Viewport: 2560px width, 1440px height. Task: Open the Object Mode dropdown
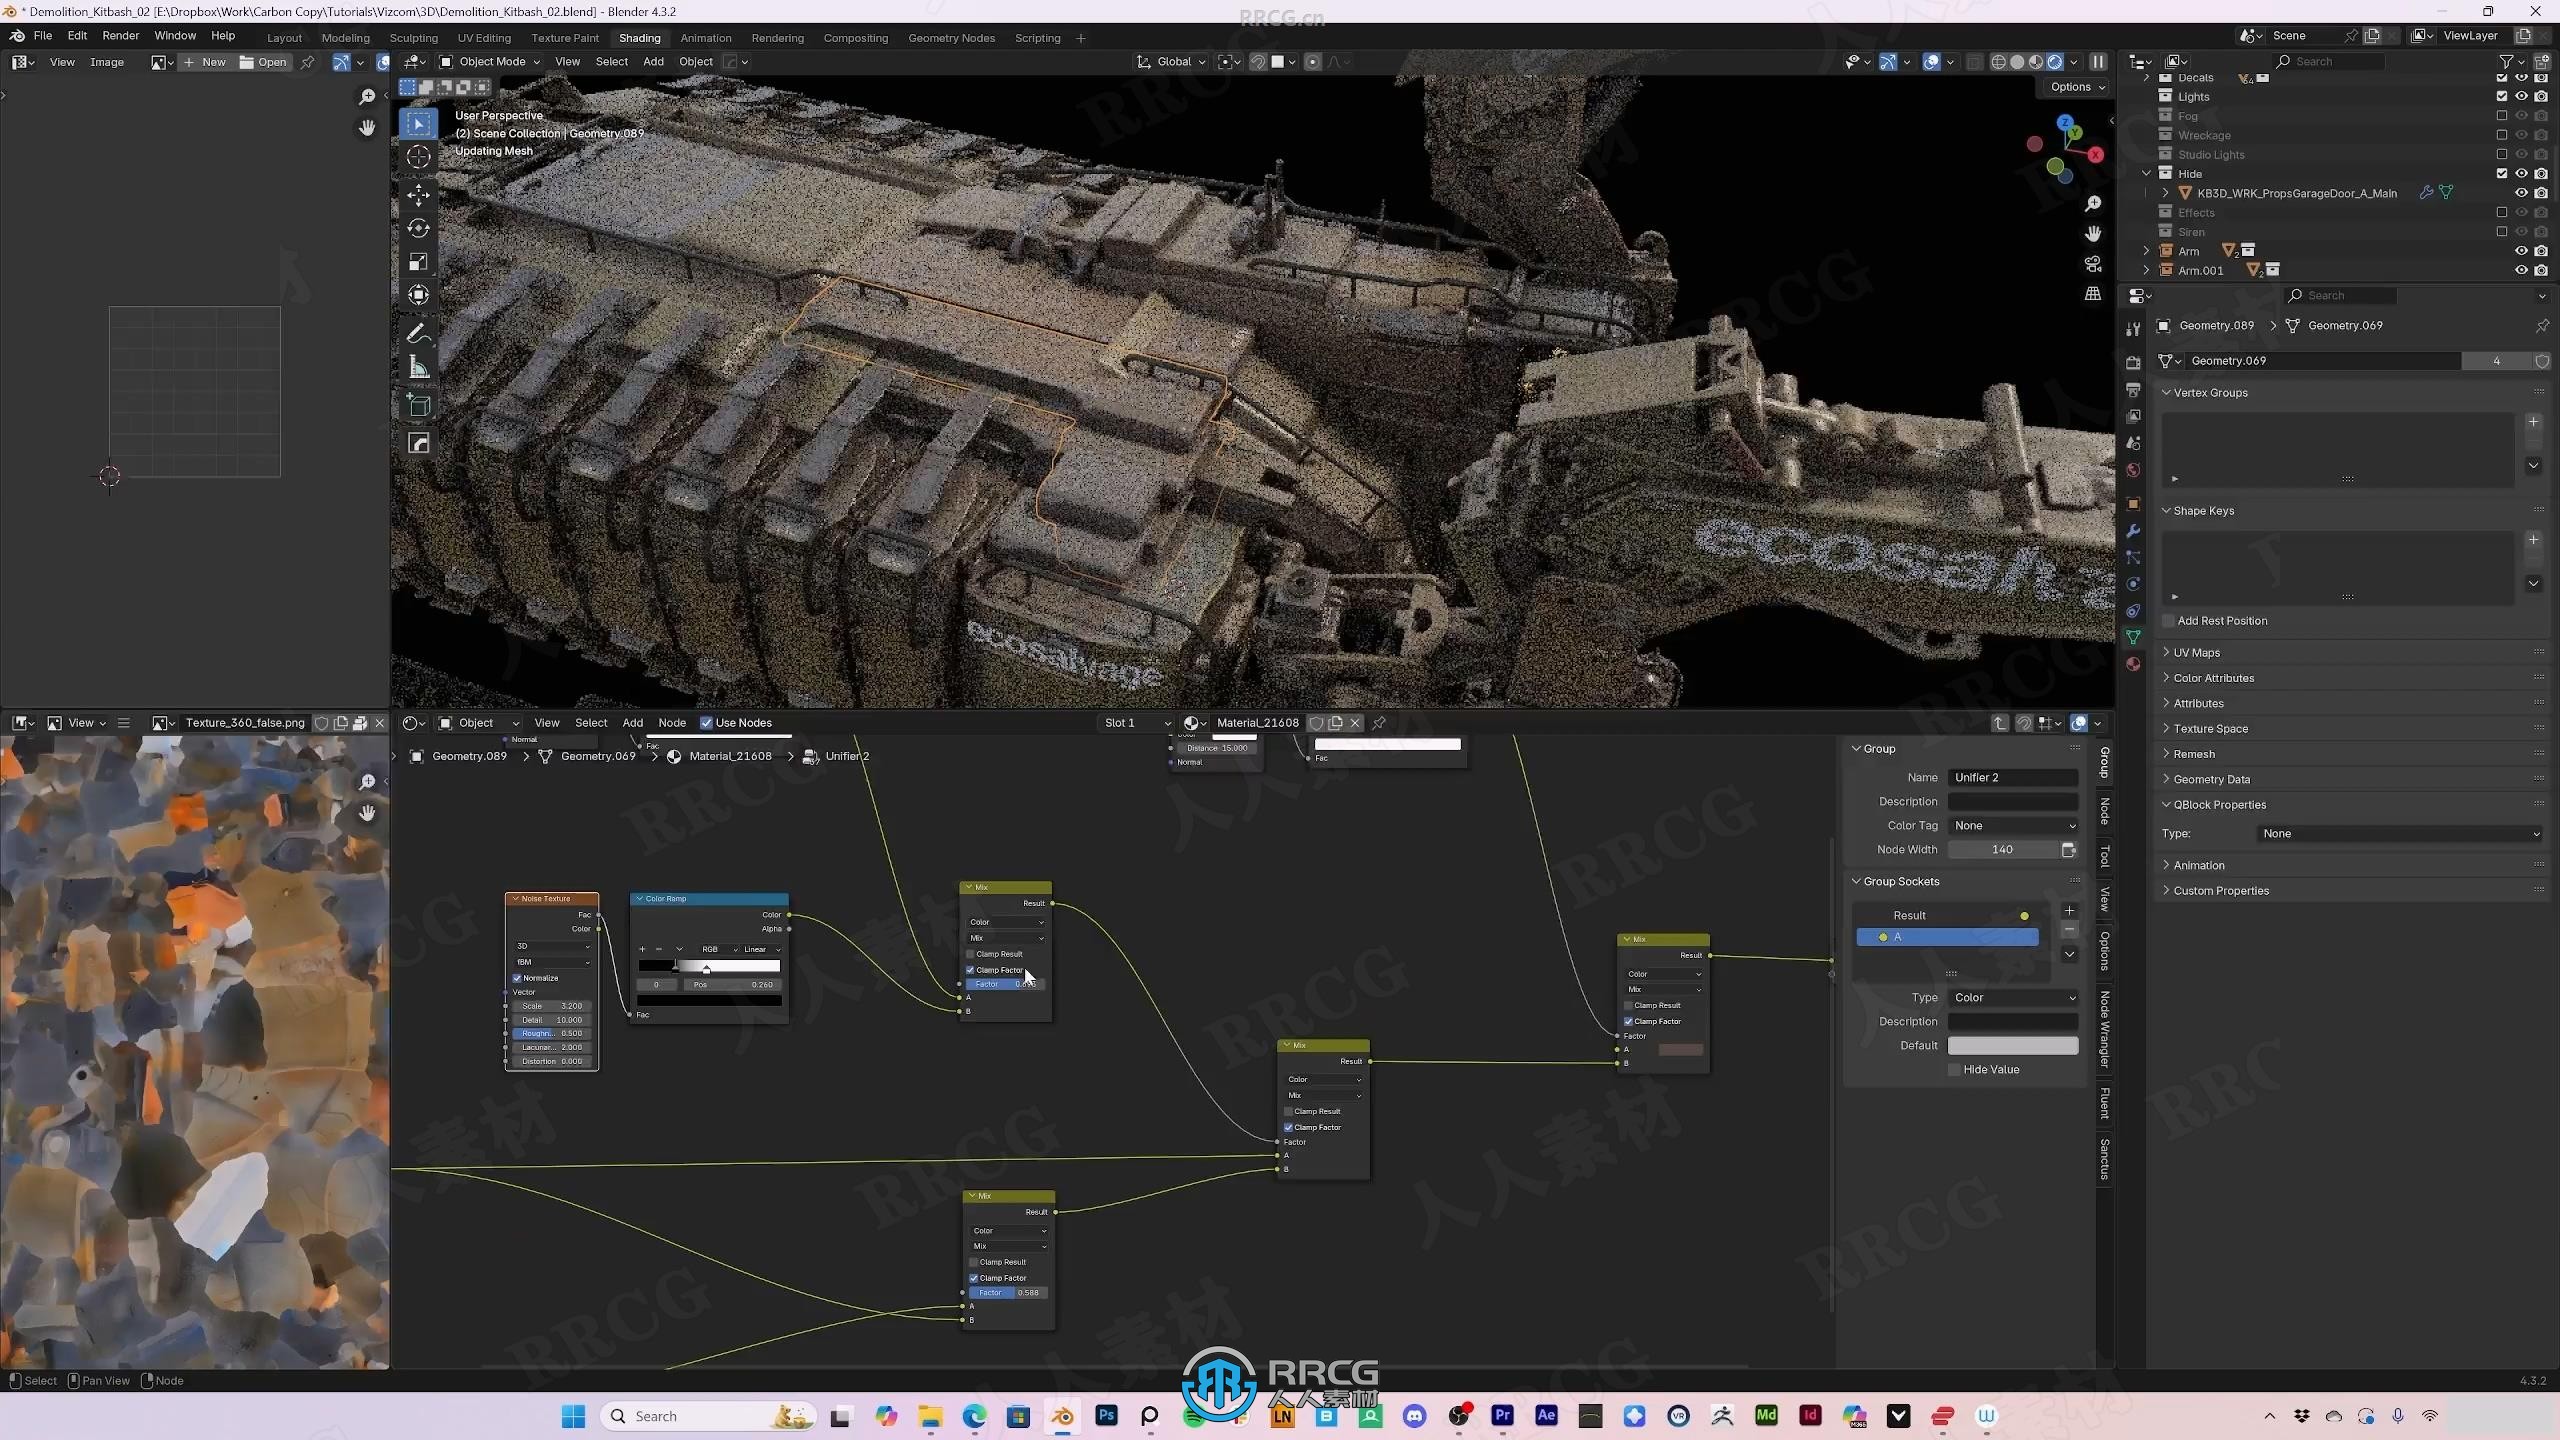(x=490, y=62)
